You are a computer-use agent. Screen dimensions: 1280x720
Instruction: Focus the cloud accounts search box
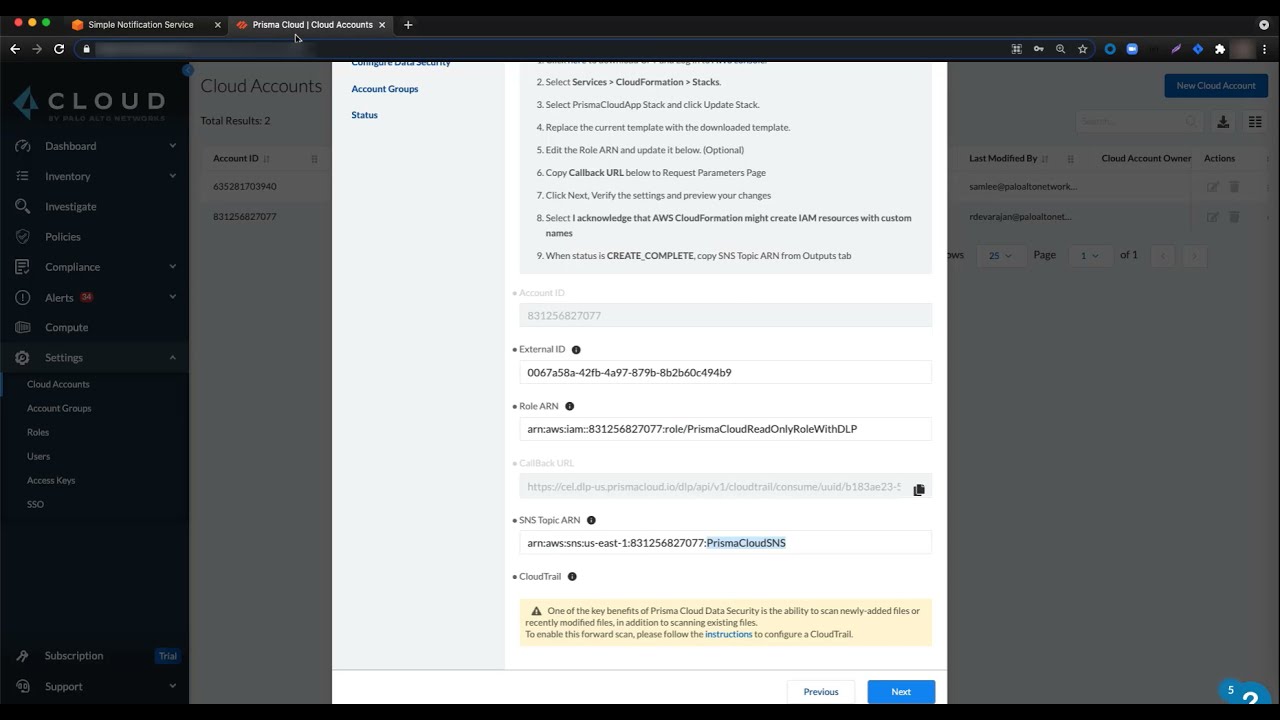[x=1138, y=122]
